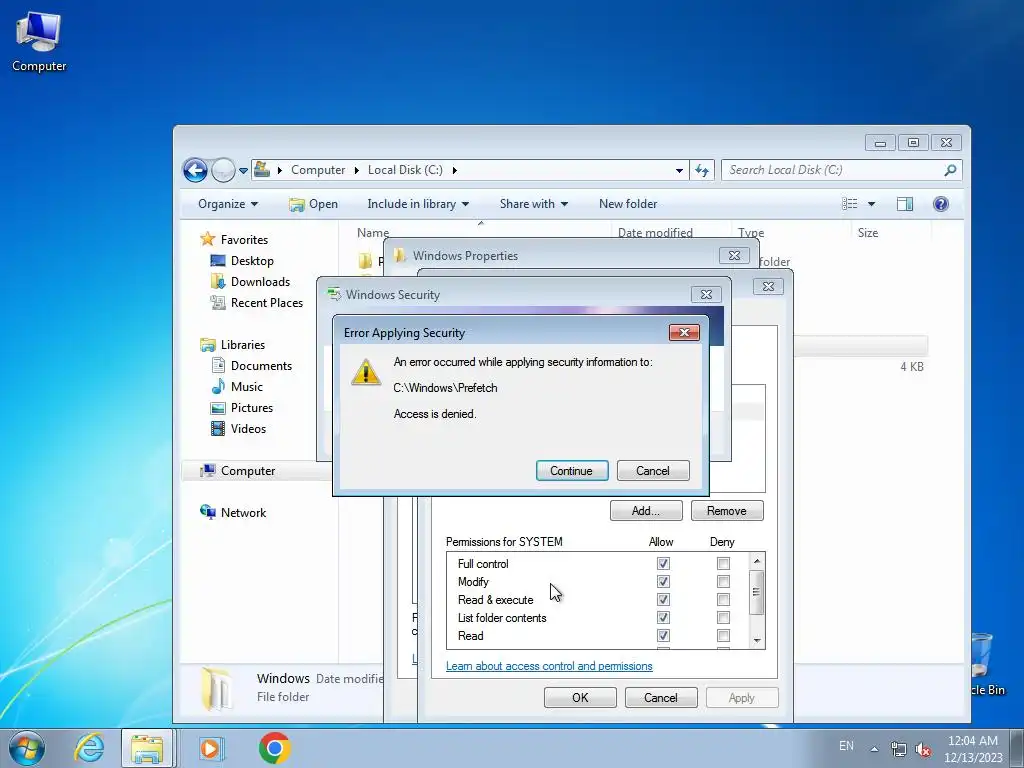Sort by the Size column header
Screen dimensions: 1024x768
[x=868, y=232]
